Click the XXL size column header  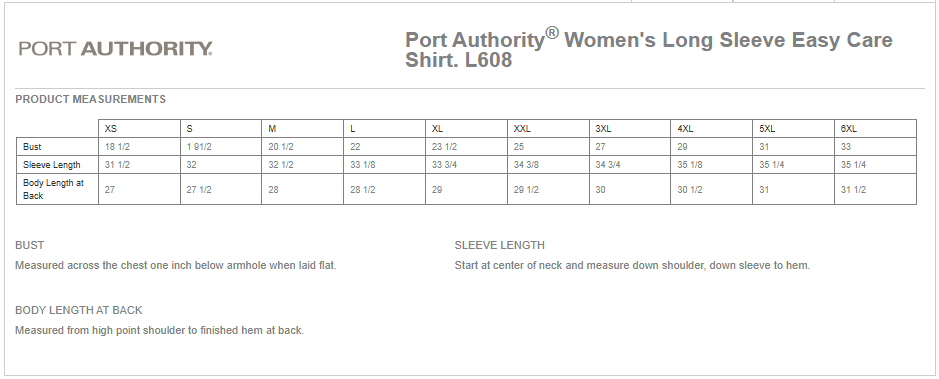522,129
